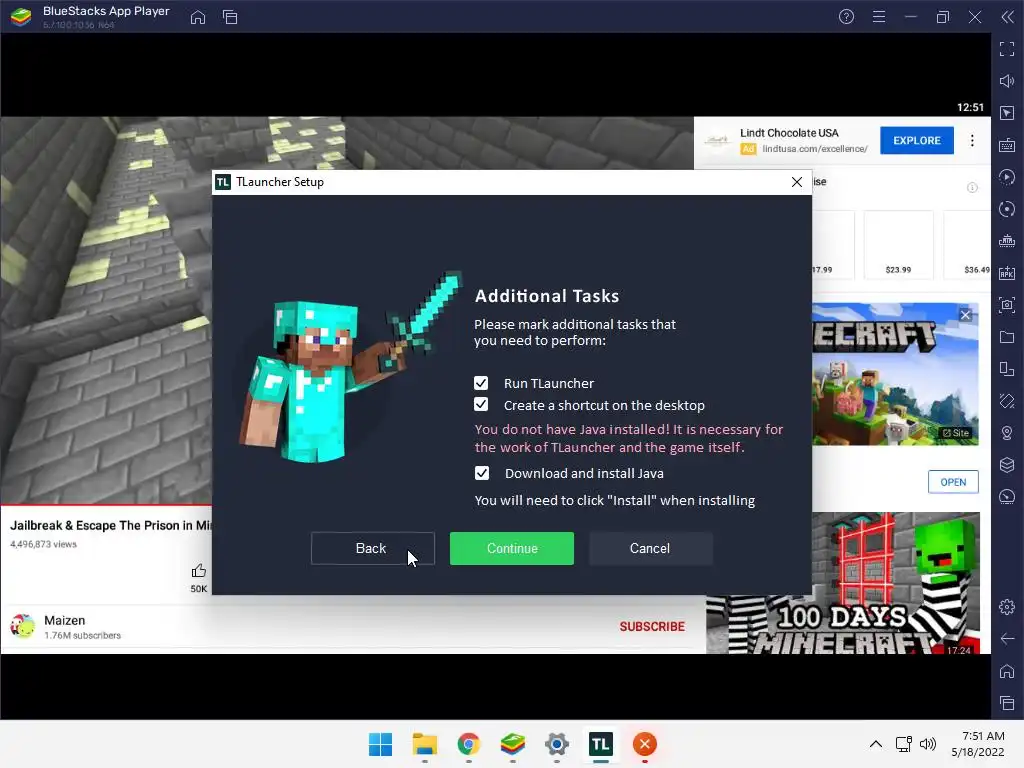Viewport: 1024px width, 768px height.
Task: Uncheck the Run TLauncher checkbox
Action: 481,383
